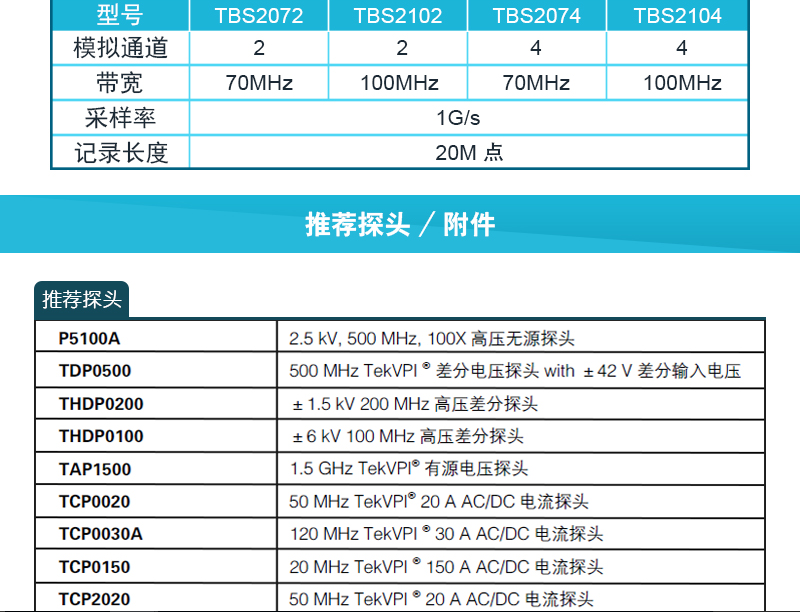The height and width of the screenshot is (612, 800).
Task: Click the 1.5 GHz TekVPI 有源电压探头 description
Action: (409, 468)
